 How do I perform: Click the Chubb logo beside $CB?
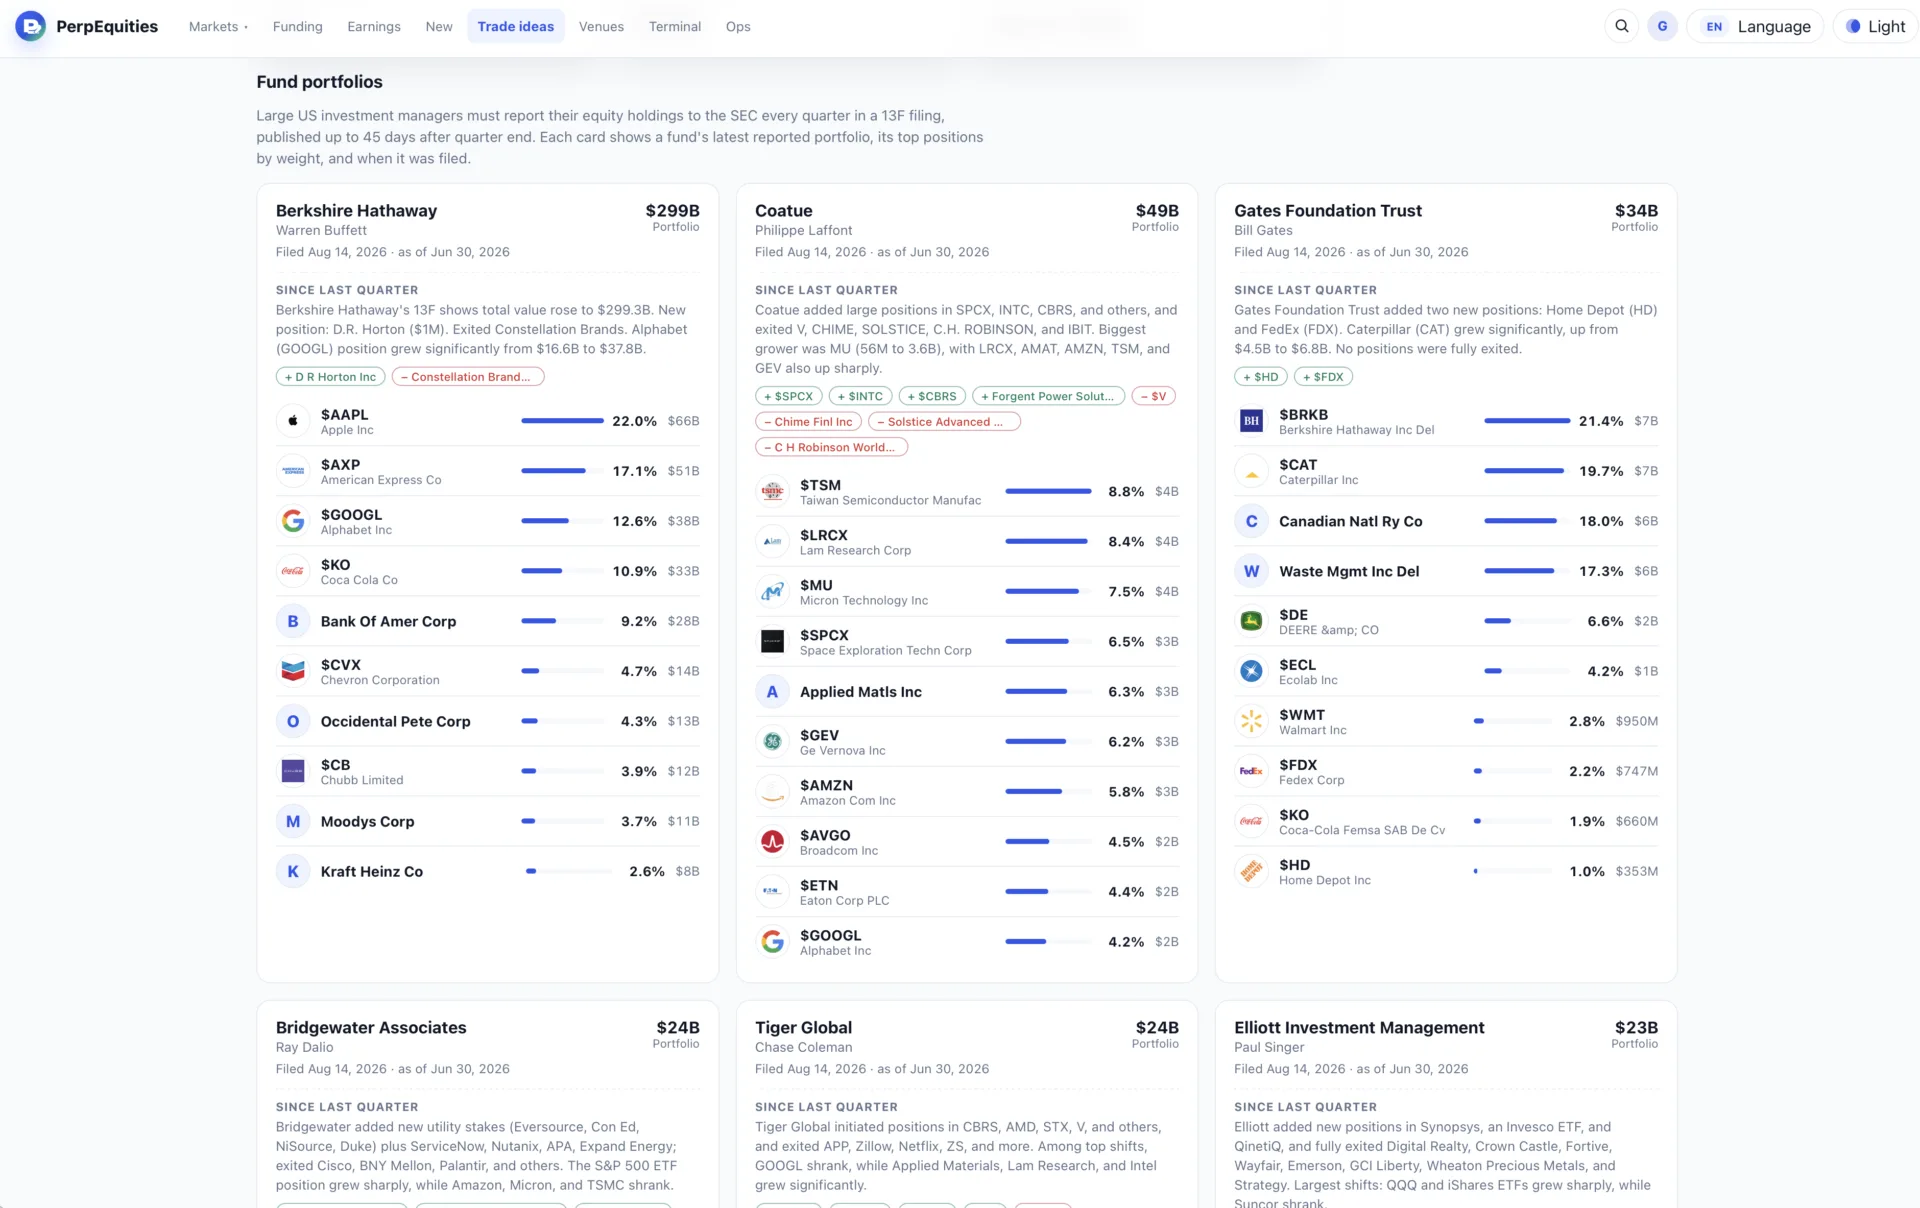point(293,771)
